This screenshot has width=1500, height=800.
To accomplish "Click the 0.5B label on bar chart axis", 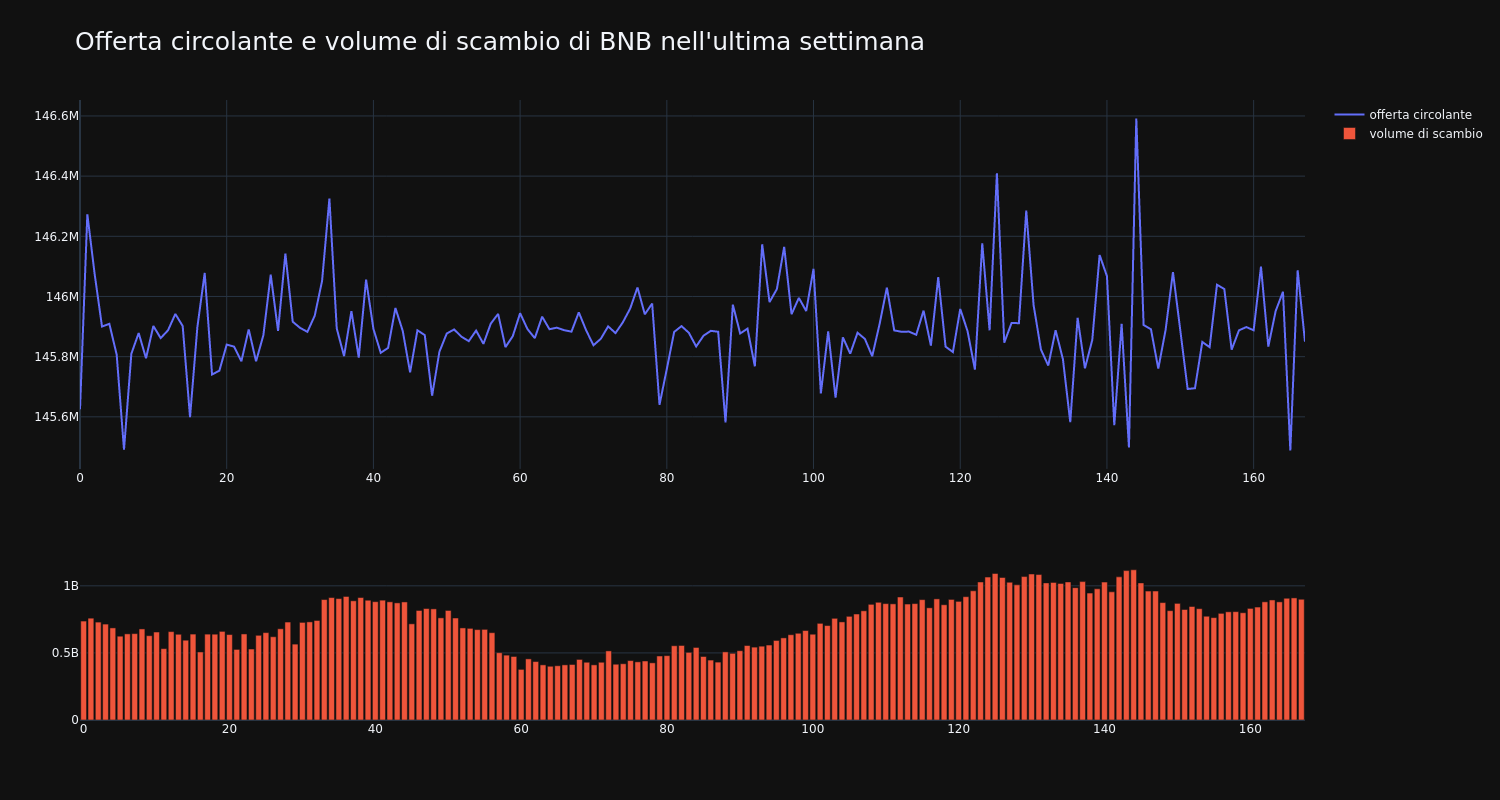I will pyautogui.click(x=65, y=653).
